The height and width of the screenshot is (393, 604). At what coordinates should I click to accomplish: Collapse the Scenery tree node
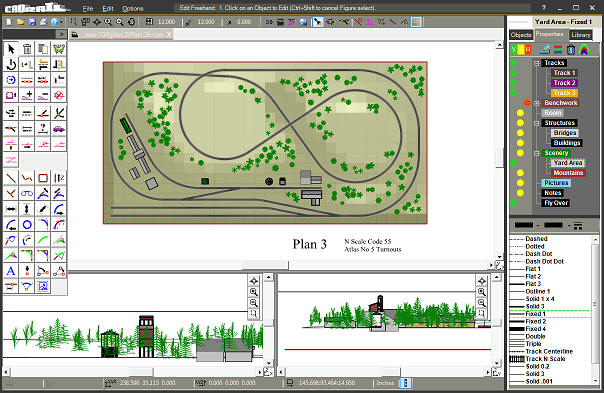536,153
